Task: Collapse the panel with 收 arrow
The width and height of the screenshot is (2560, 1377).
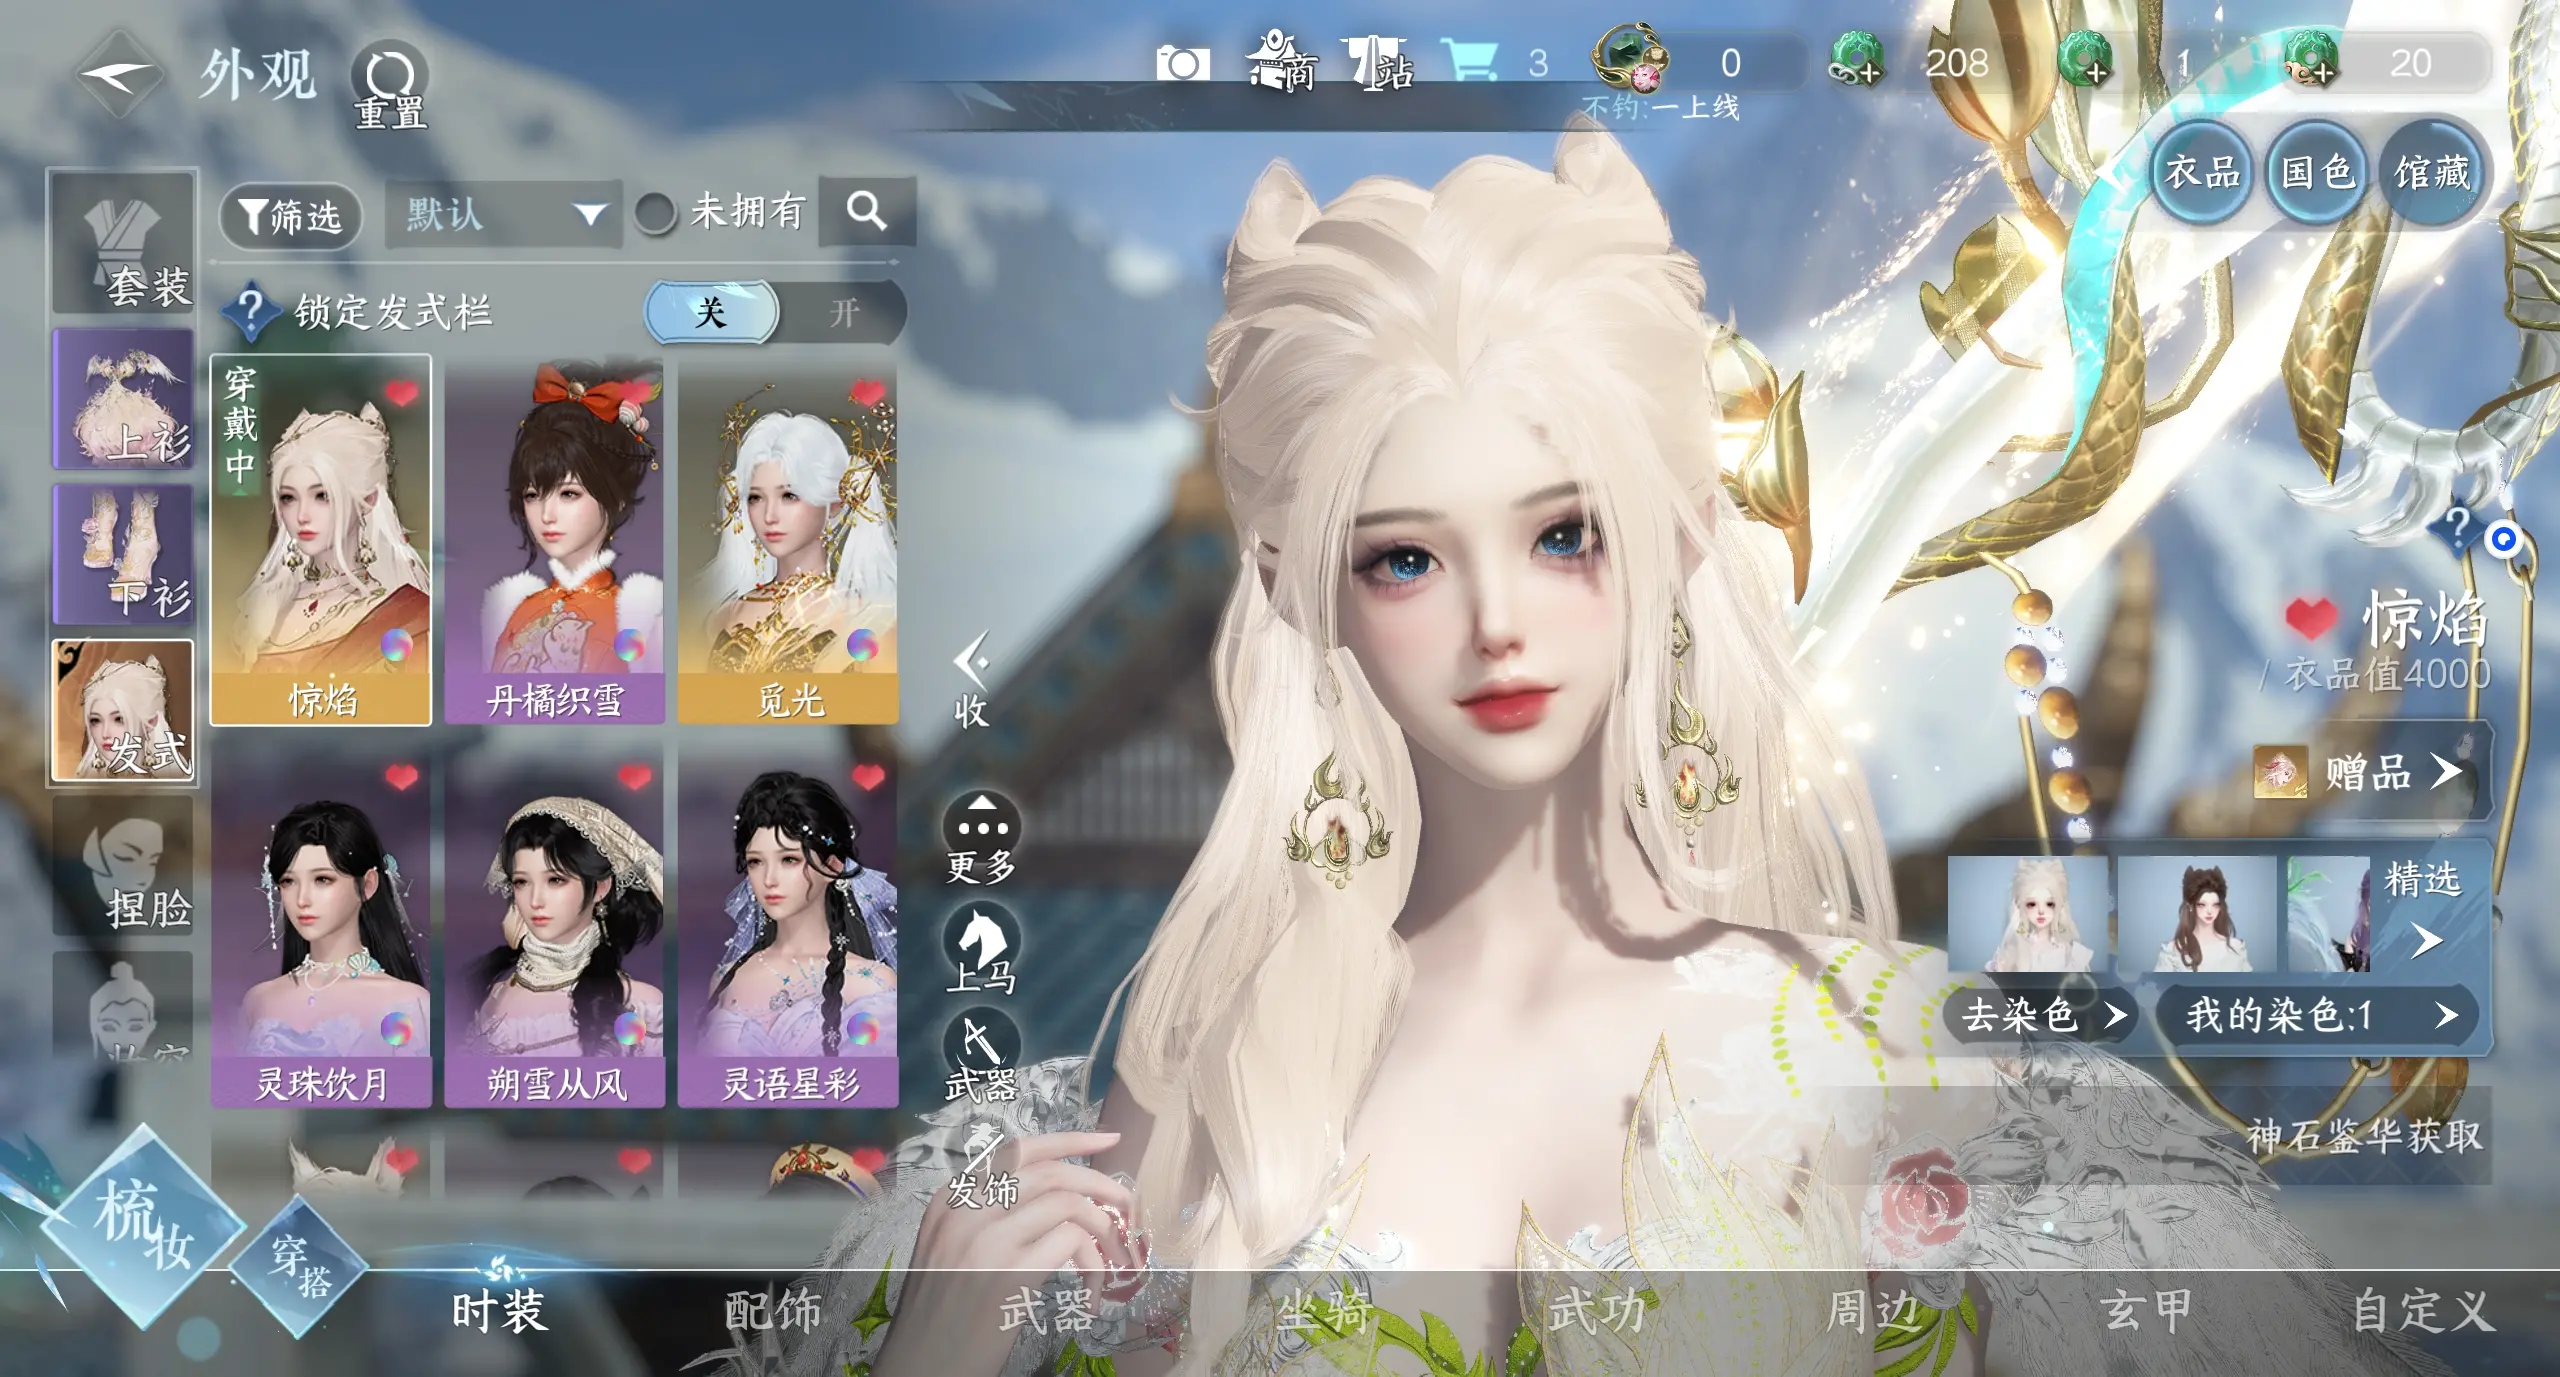Action: point(971,679)
